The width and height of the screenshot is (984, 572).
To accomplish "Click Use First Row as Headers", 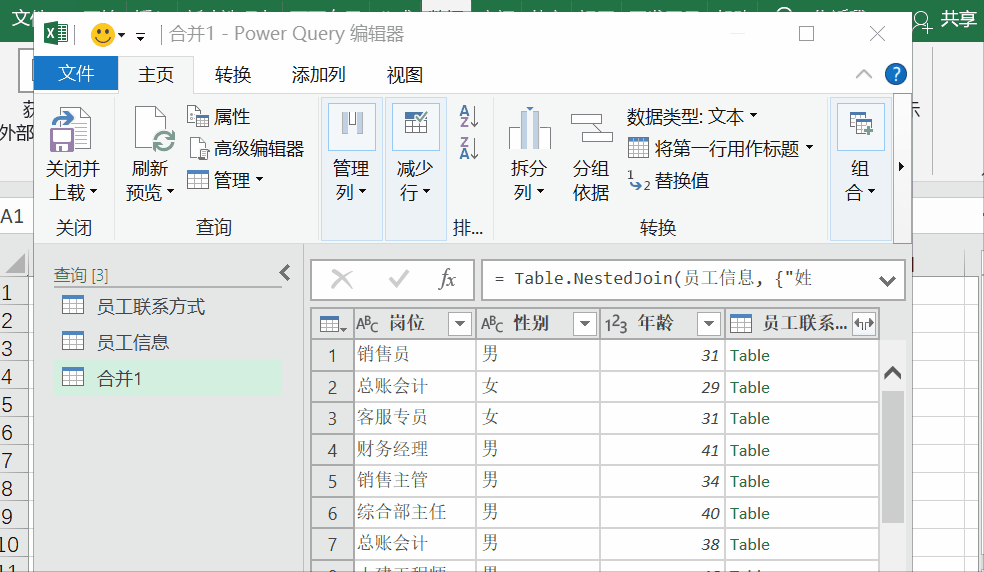I will [714, 149].
